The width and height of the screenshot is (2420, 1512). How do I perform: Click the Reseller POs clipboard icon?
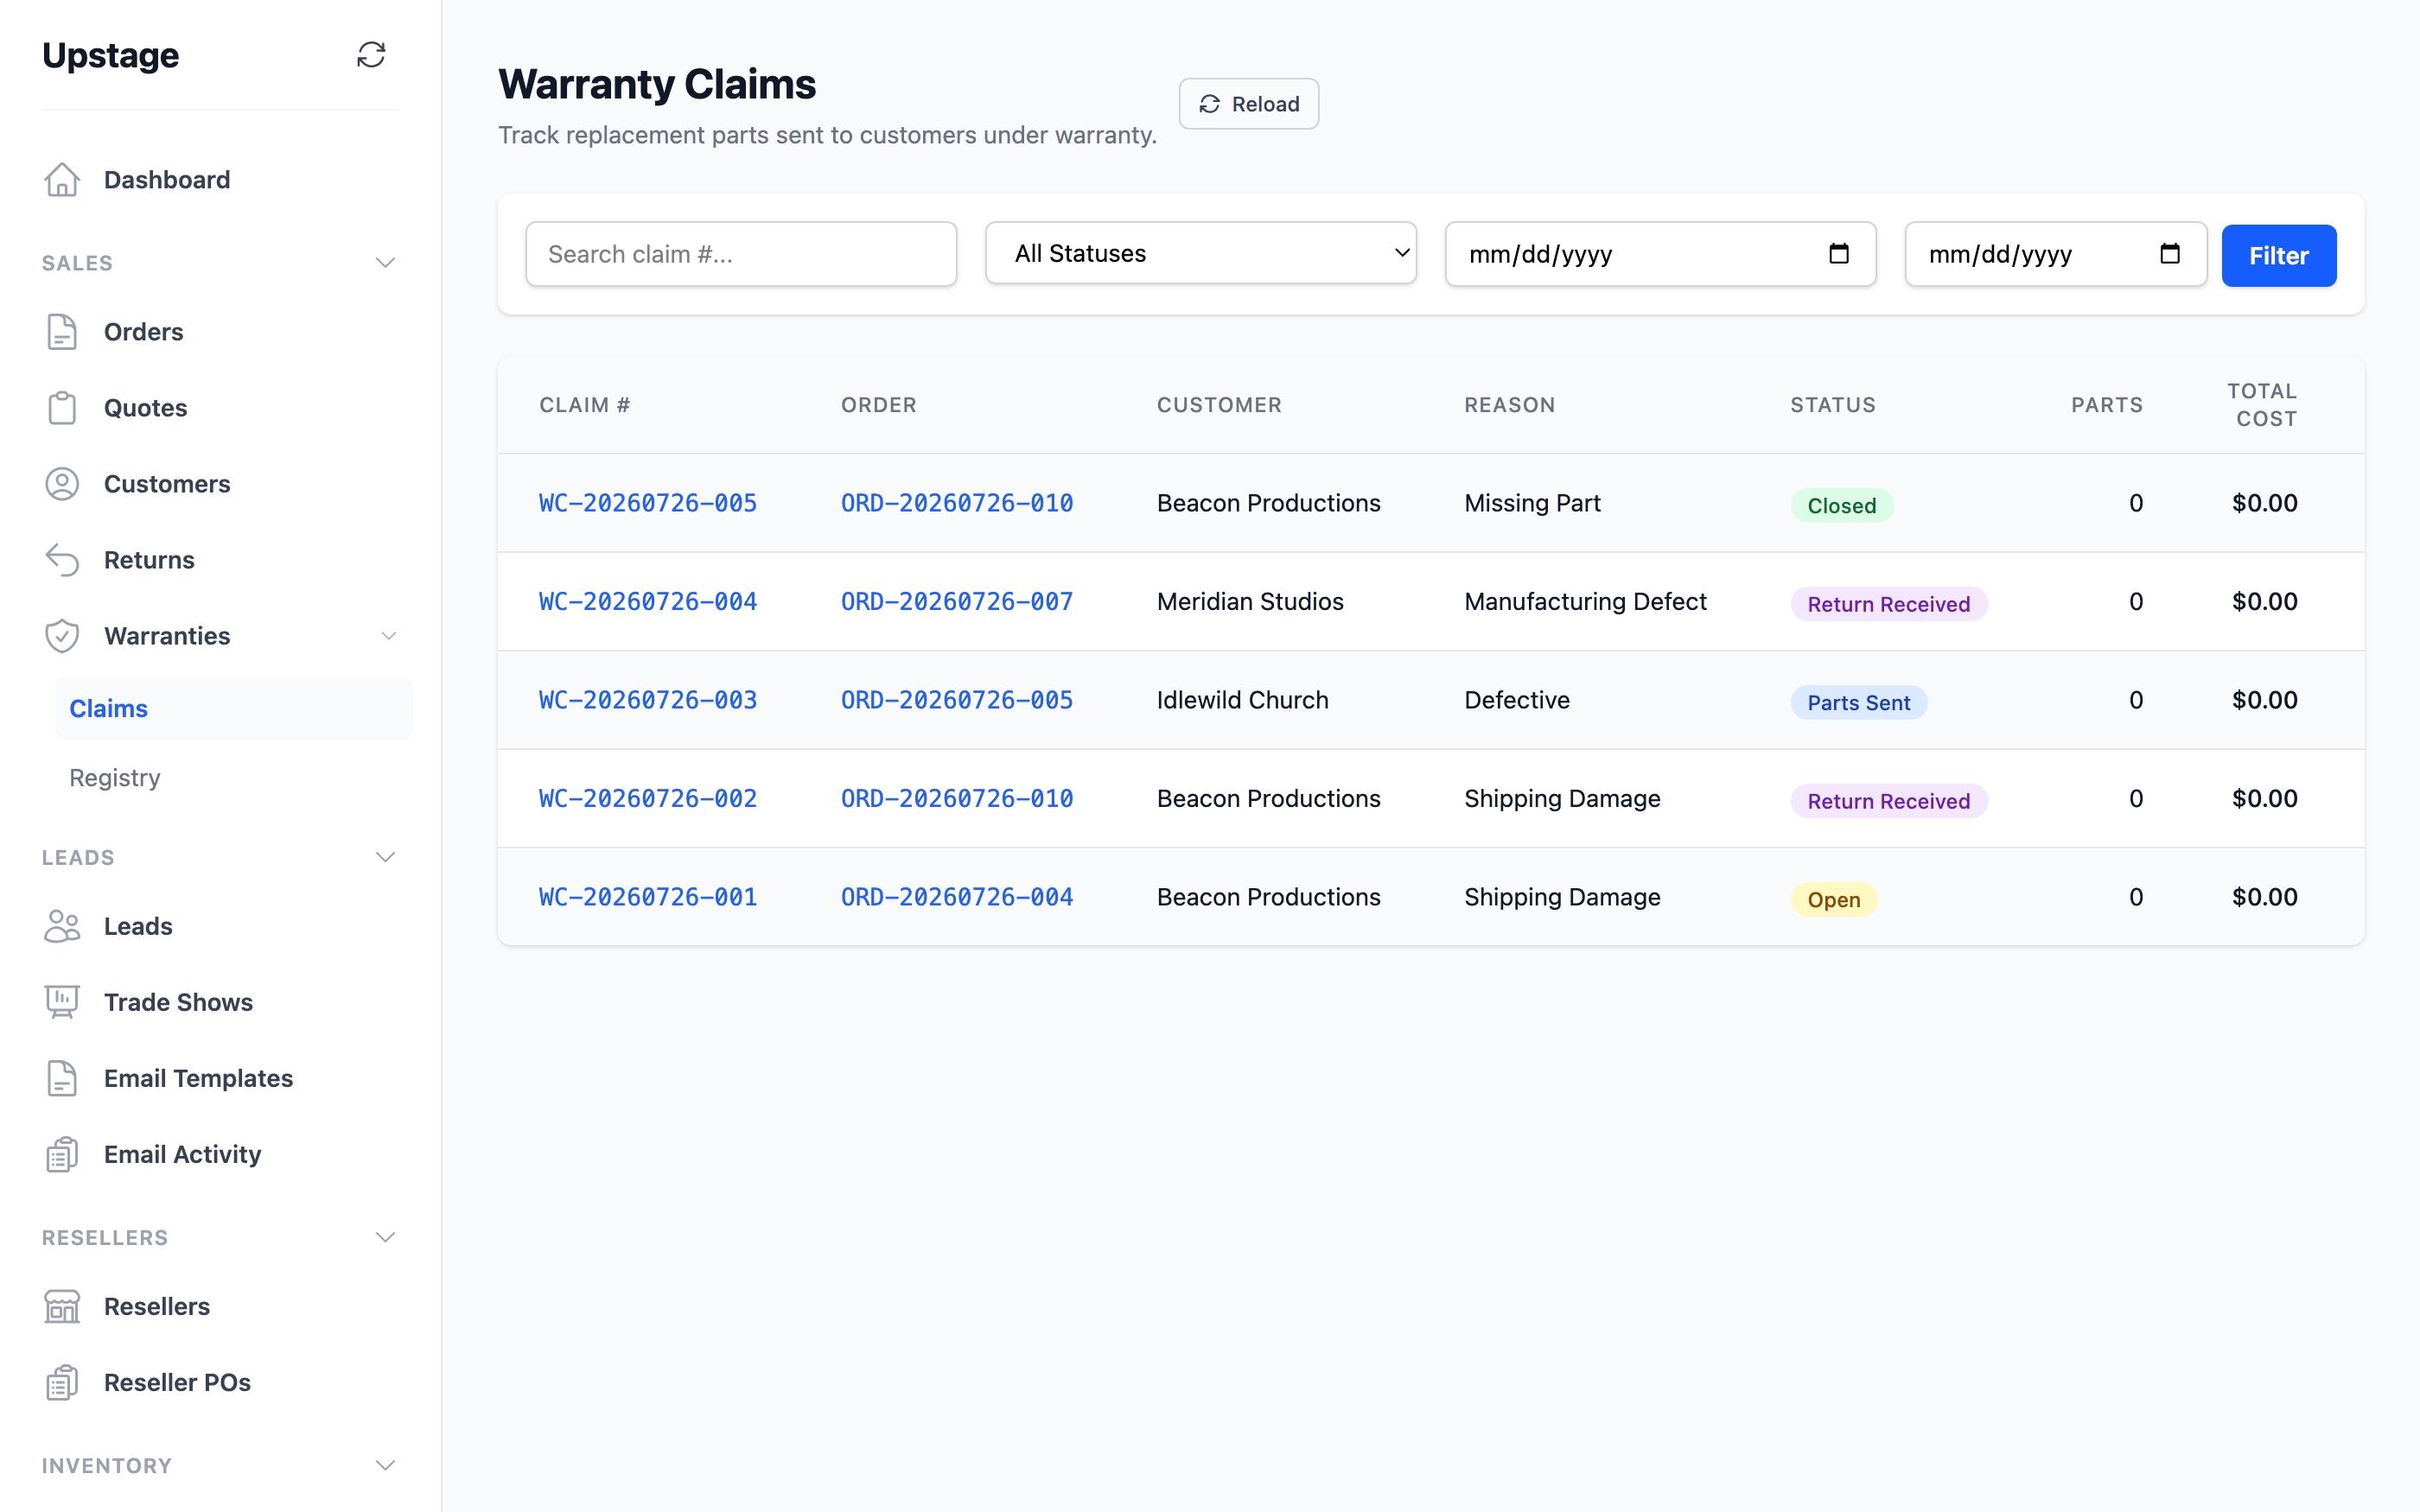coord(62,1382)
